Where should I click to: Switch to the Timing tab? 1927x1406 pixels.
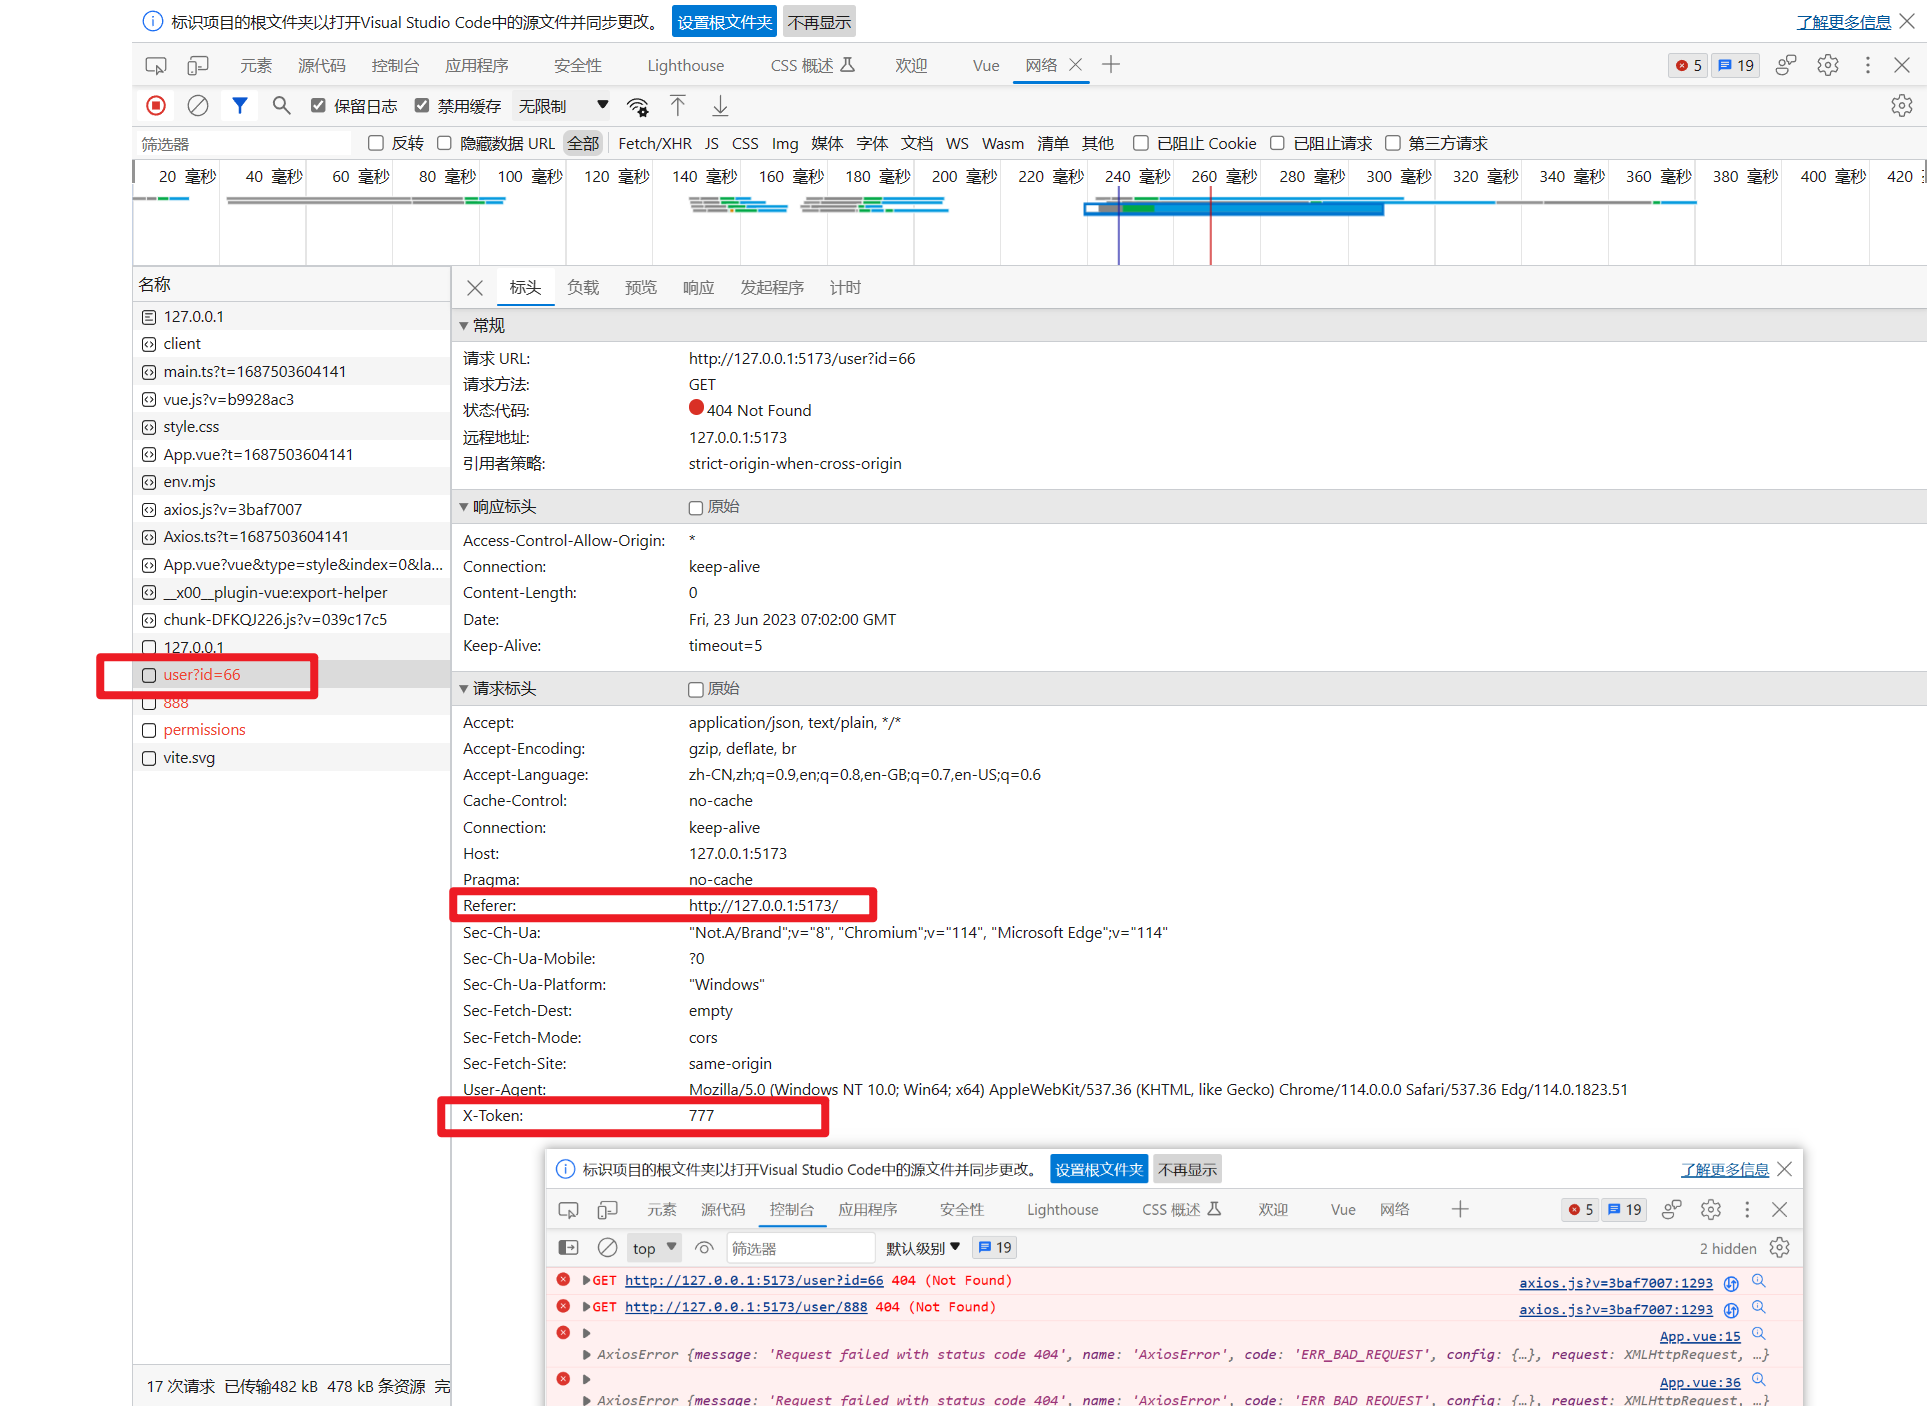[845, 288]
